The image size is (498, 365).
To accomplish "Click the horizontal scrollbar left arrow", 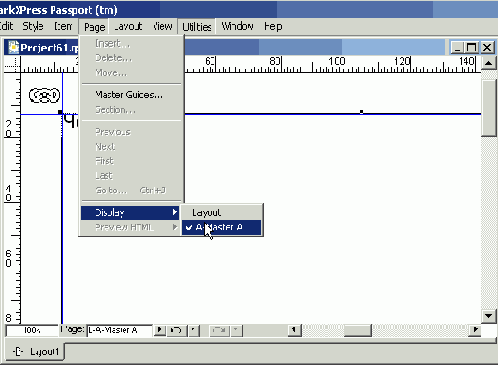I will [295, 330].
